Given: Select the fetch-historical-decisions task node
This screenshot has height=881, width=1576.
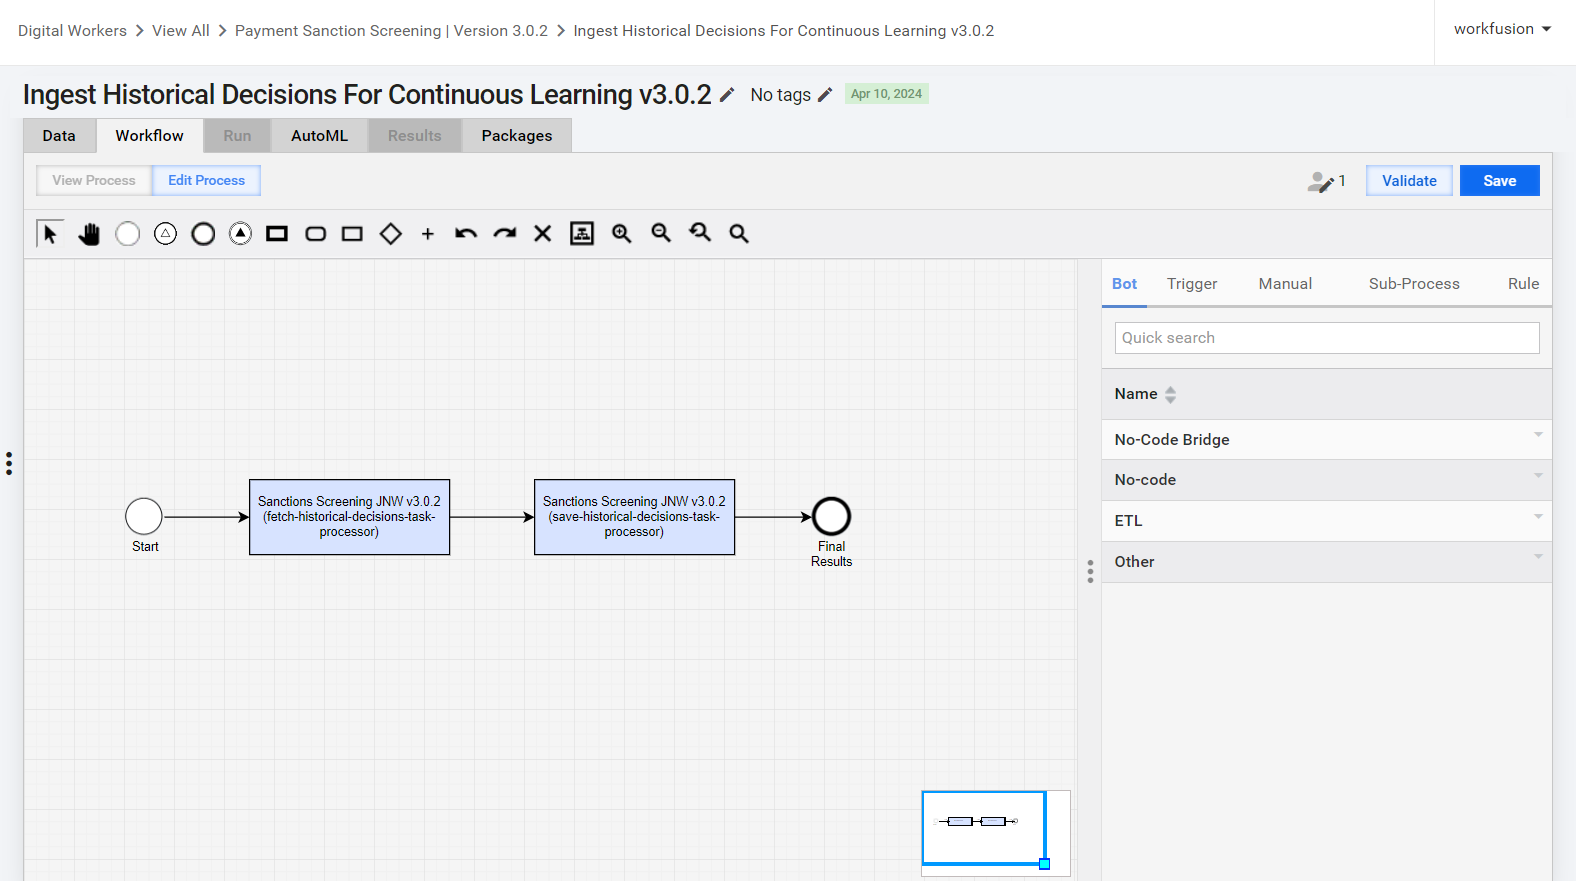Looking at the screenshot, I should (x=349, y=517).
